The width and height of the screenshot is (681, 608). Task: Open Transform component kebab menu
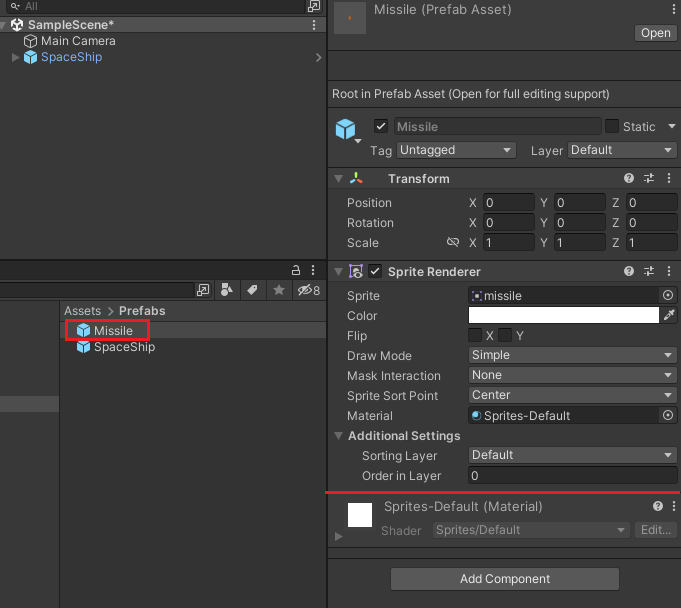click(669, 178)
